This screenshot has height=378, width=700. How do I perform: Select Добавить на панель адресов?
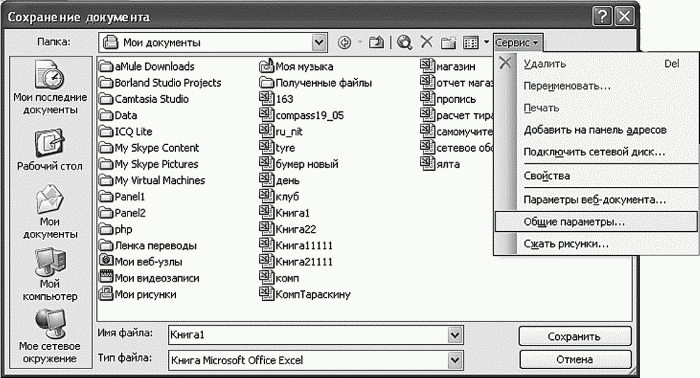tap(596, 130)
